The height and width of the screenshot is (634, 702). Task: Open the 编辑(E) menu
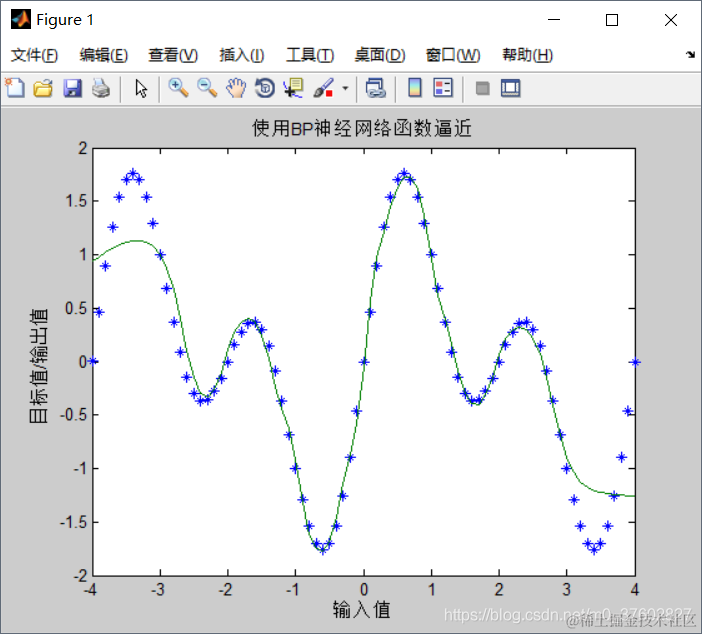[x=104, y=55]
